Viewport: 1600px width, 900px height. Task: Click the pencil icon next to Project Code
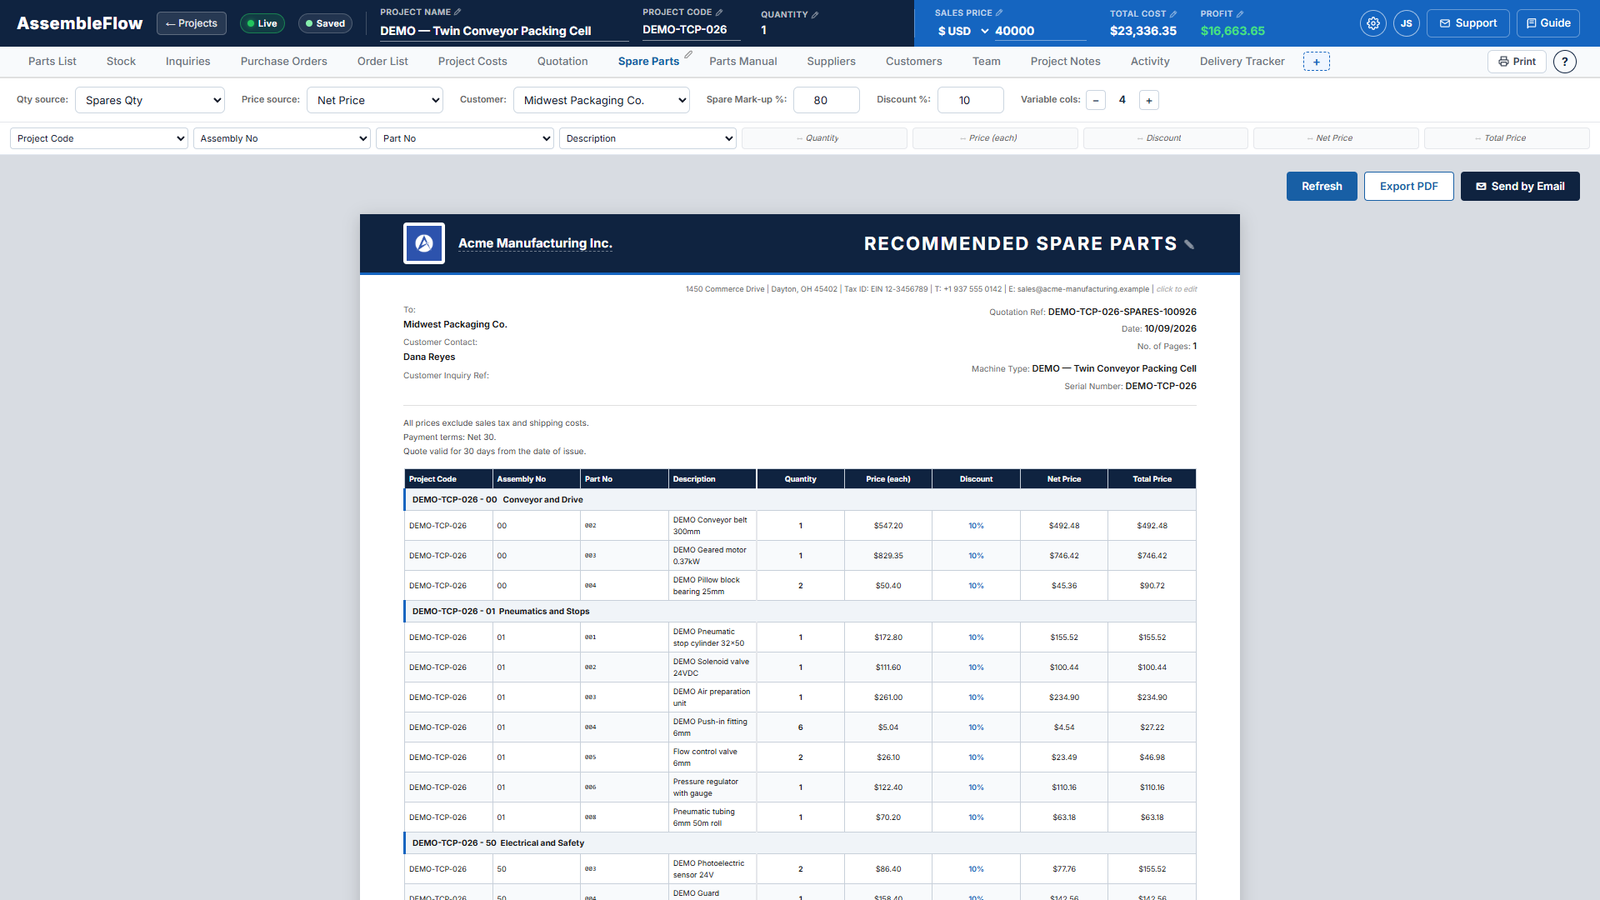pyautogui.click(x=719, y=12)
